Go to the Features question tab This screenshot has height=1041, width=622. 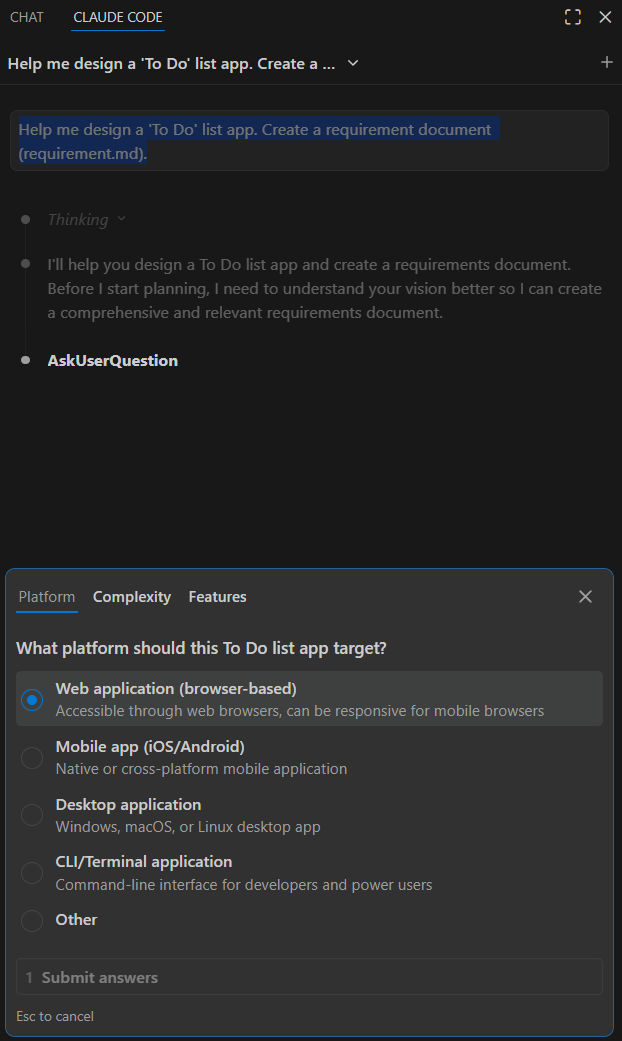[x=217, y=597]
